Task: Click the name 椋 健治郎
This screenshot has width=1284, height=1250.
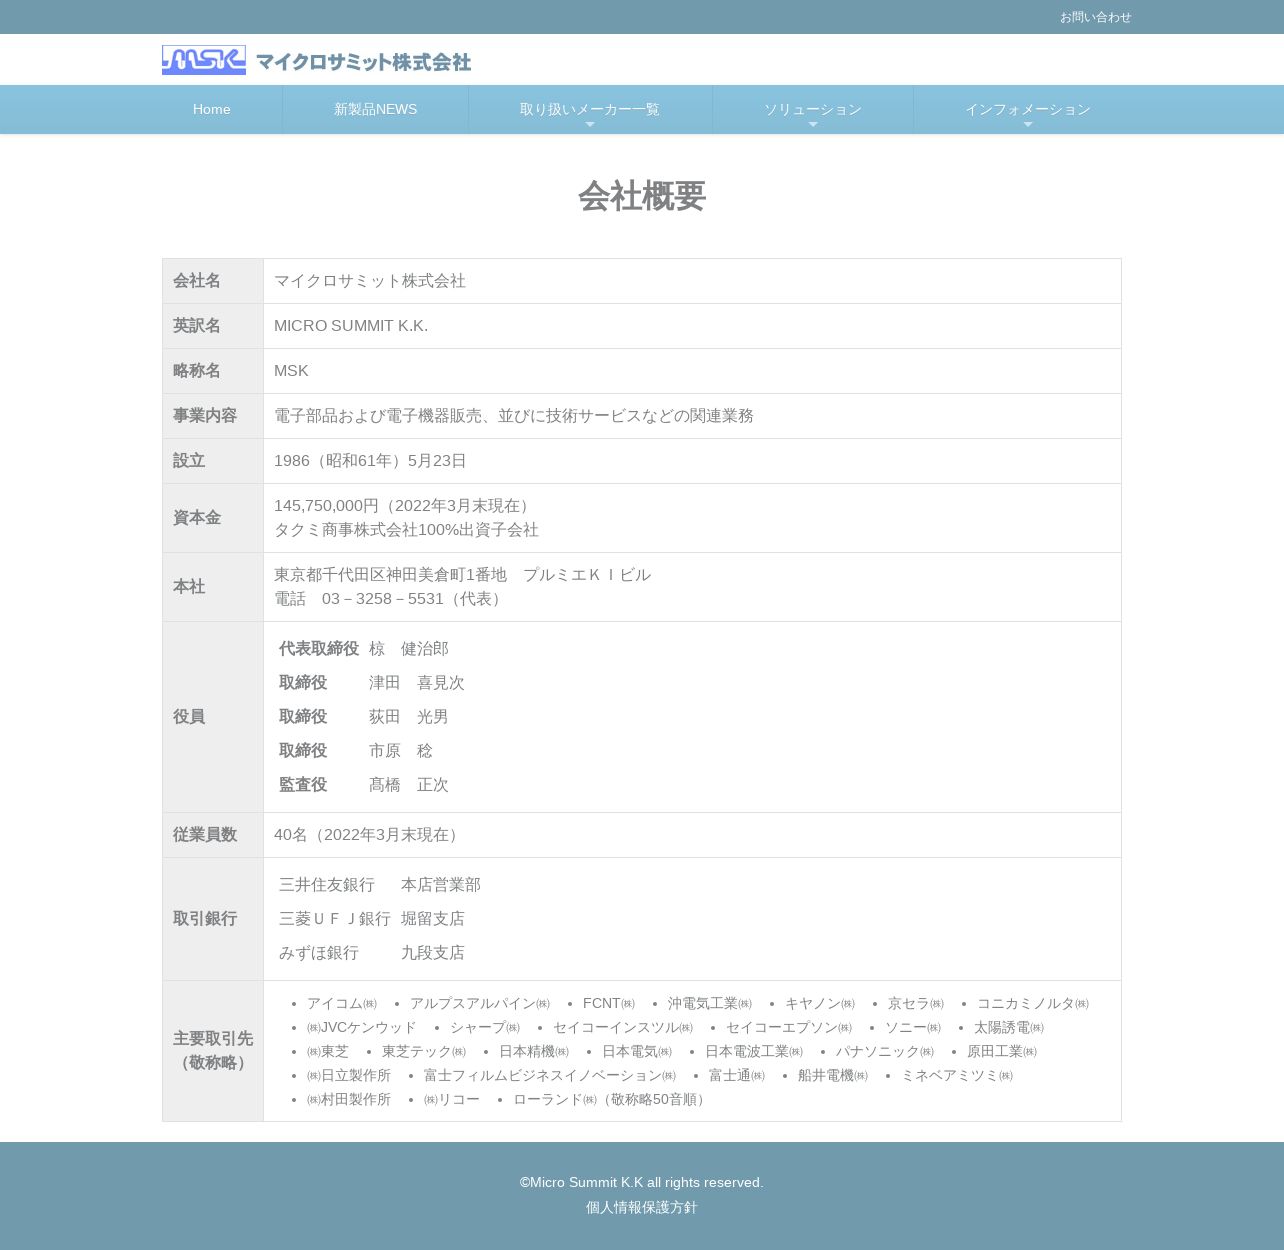Action: [409, 649]
